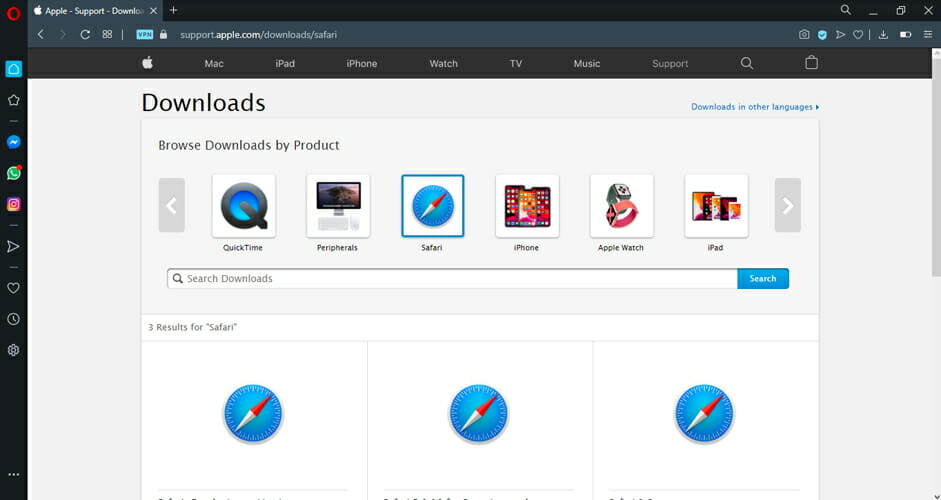Open Speed Dial start page grid
The width and height of the screenshot is (941, 500).
pos(107,34)
